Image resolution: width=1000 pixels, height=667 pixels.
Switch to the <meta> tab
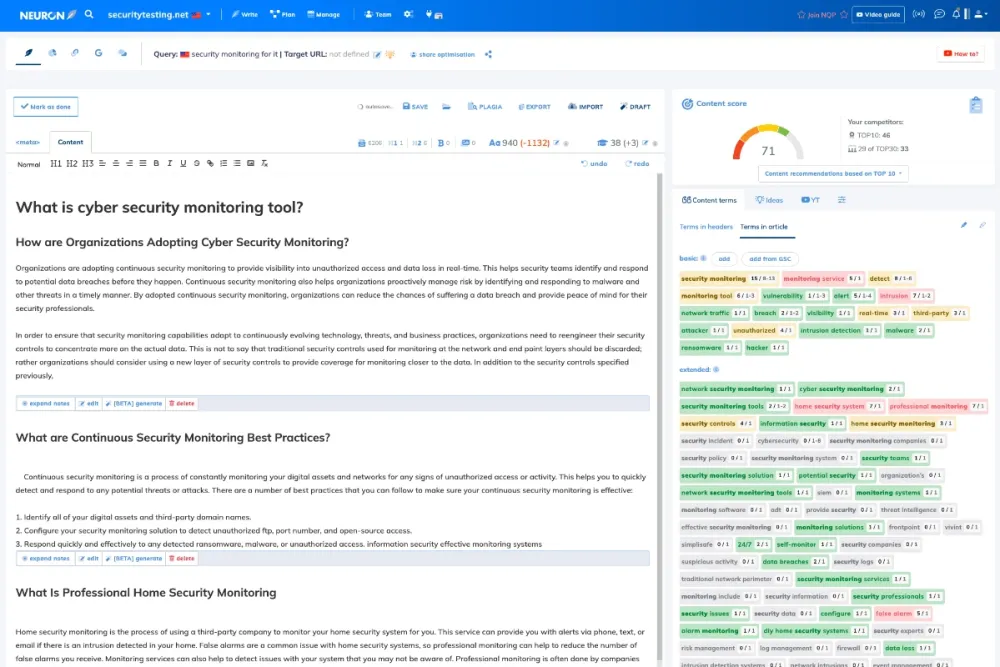pyautogui.click(x=27, y=142)
